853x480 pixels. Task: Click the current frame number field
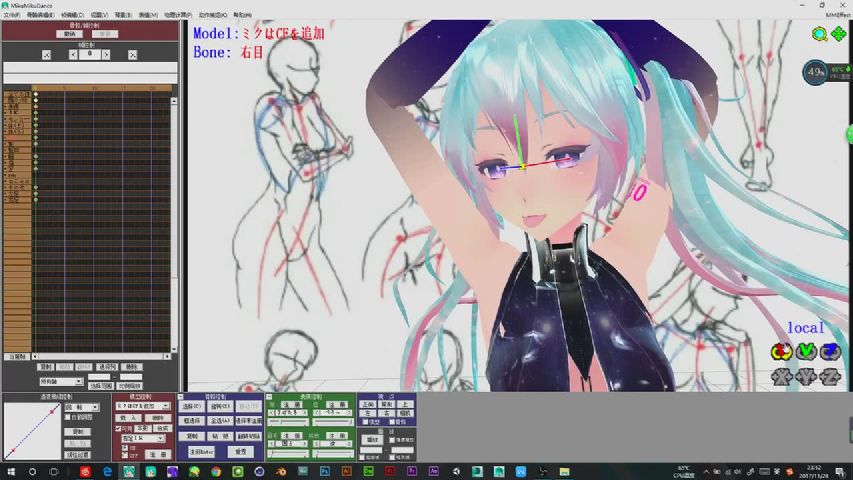pos(90,54)
